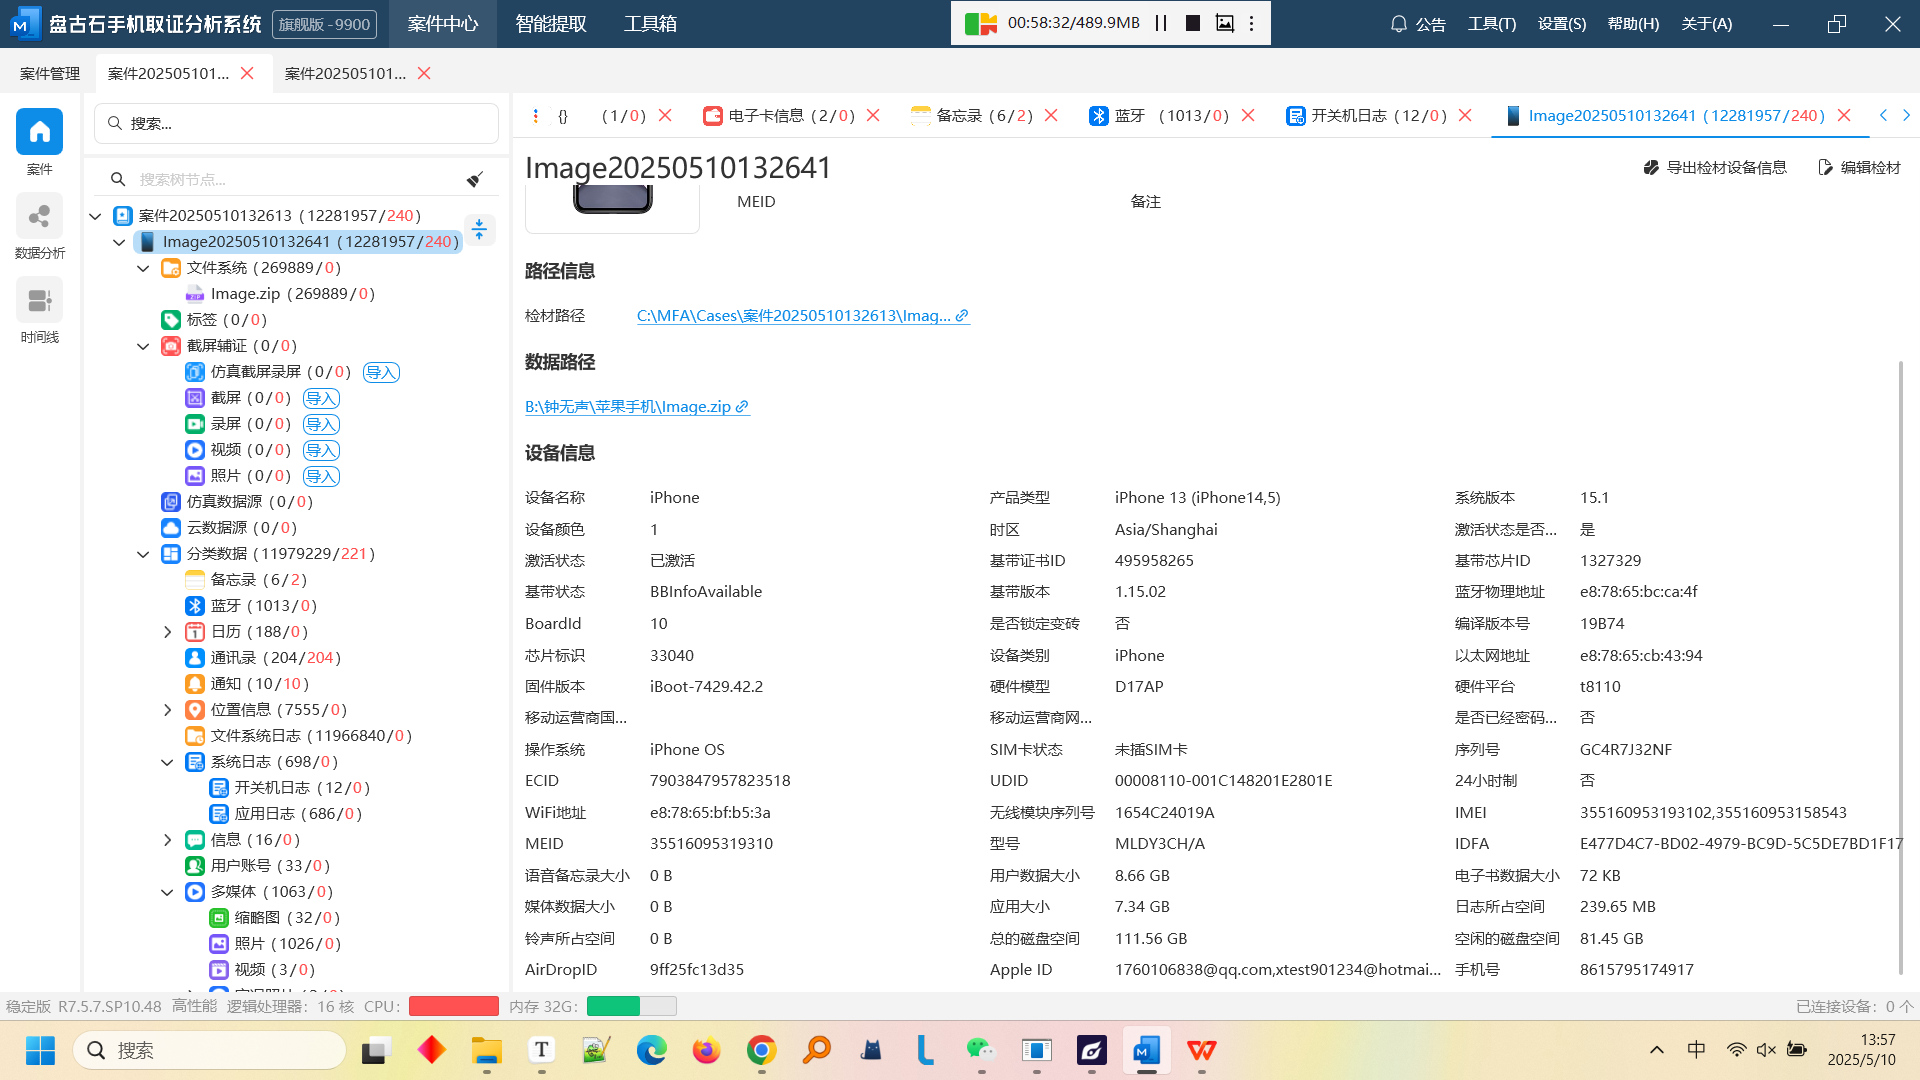The height and width of the screenshot is (1080, 1920).
Task: Click the clear brush icon in tree search
Action: (475, 179)
